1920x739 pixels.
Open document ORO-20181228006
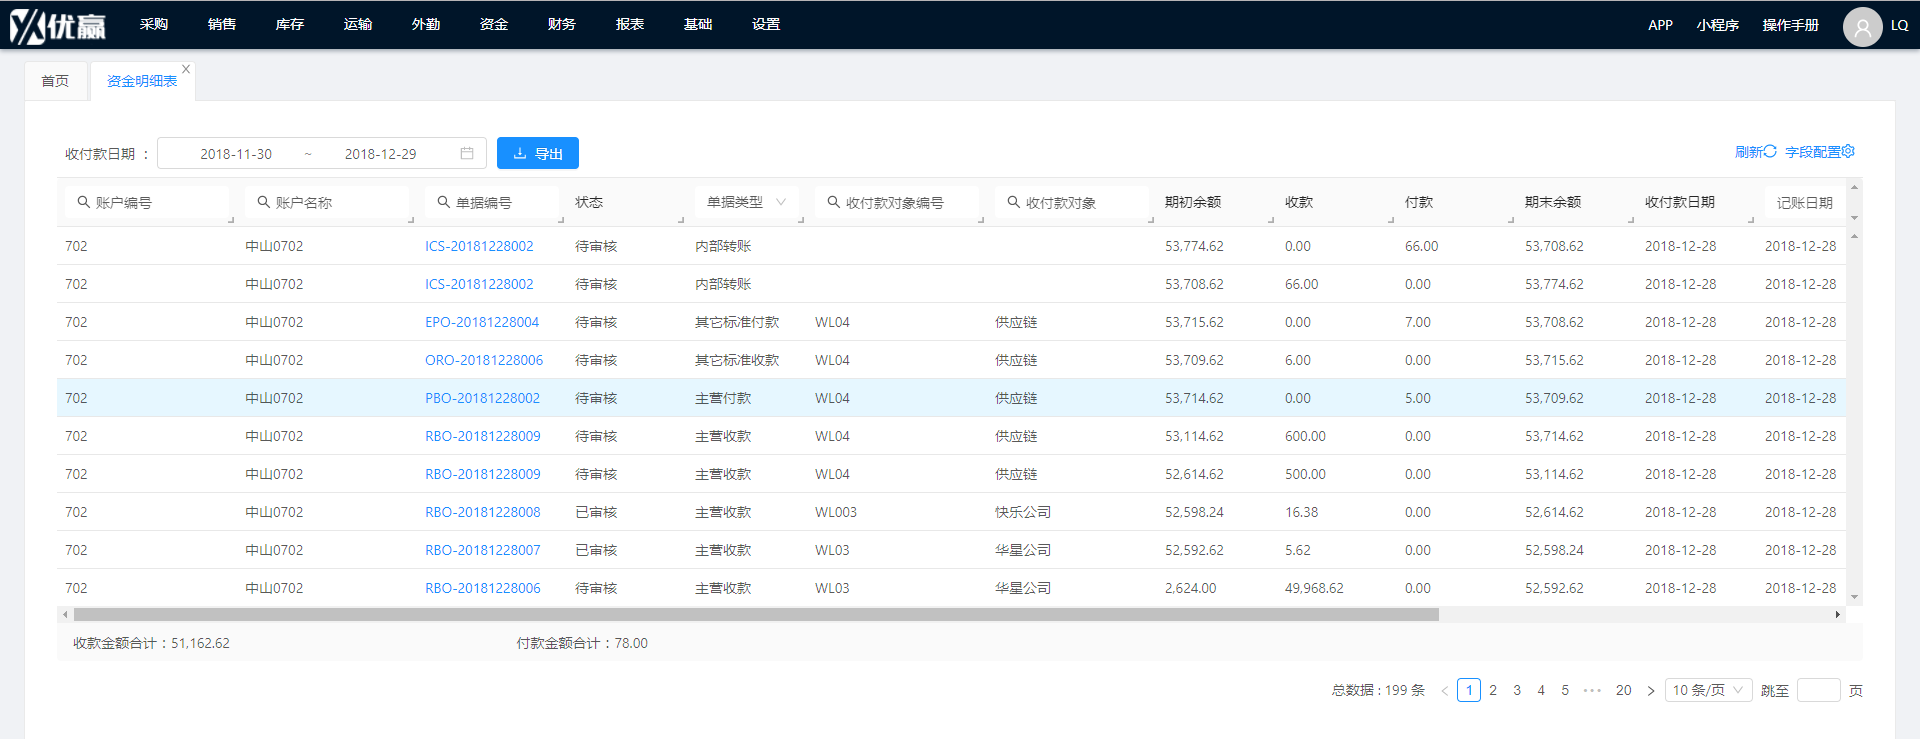484,360
